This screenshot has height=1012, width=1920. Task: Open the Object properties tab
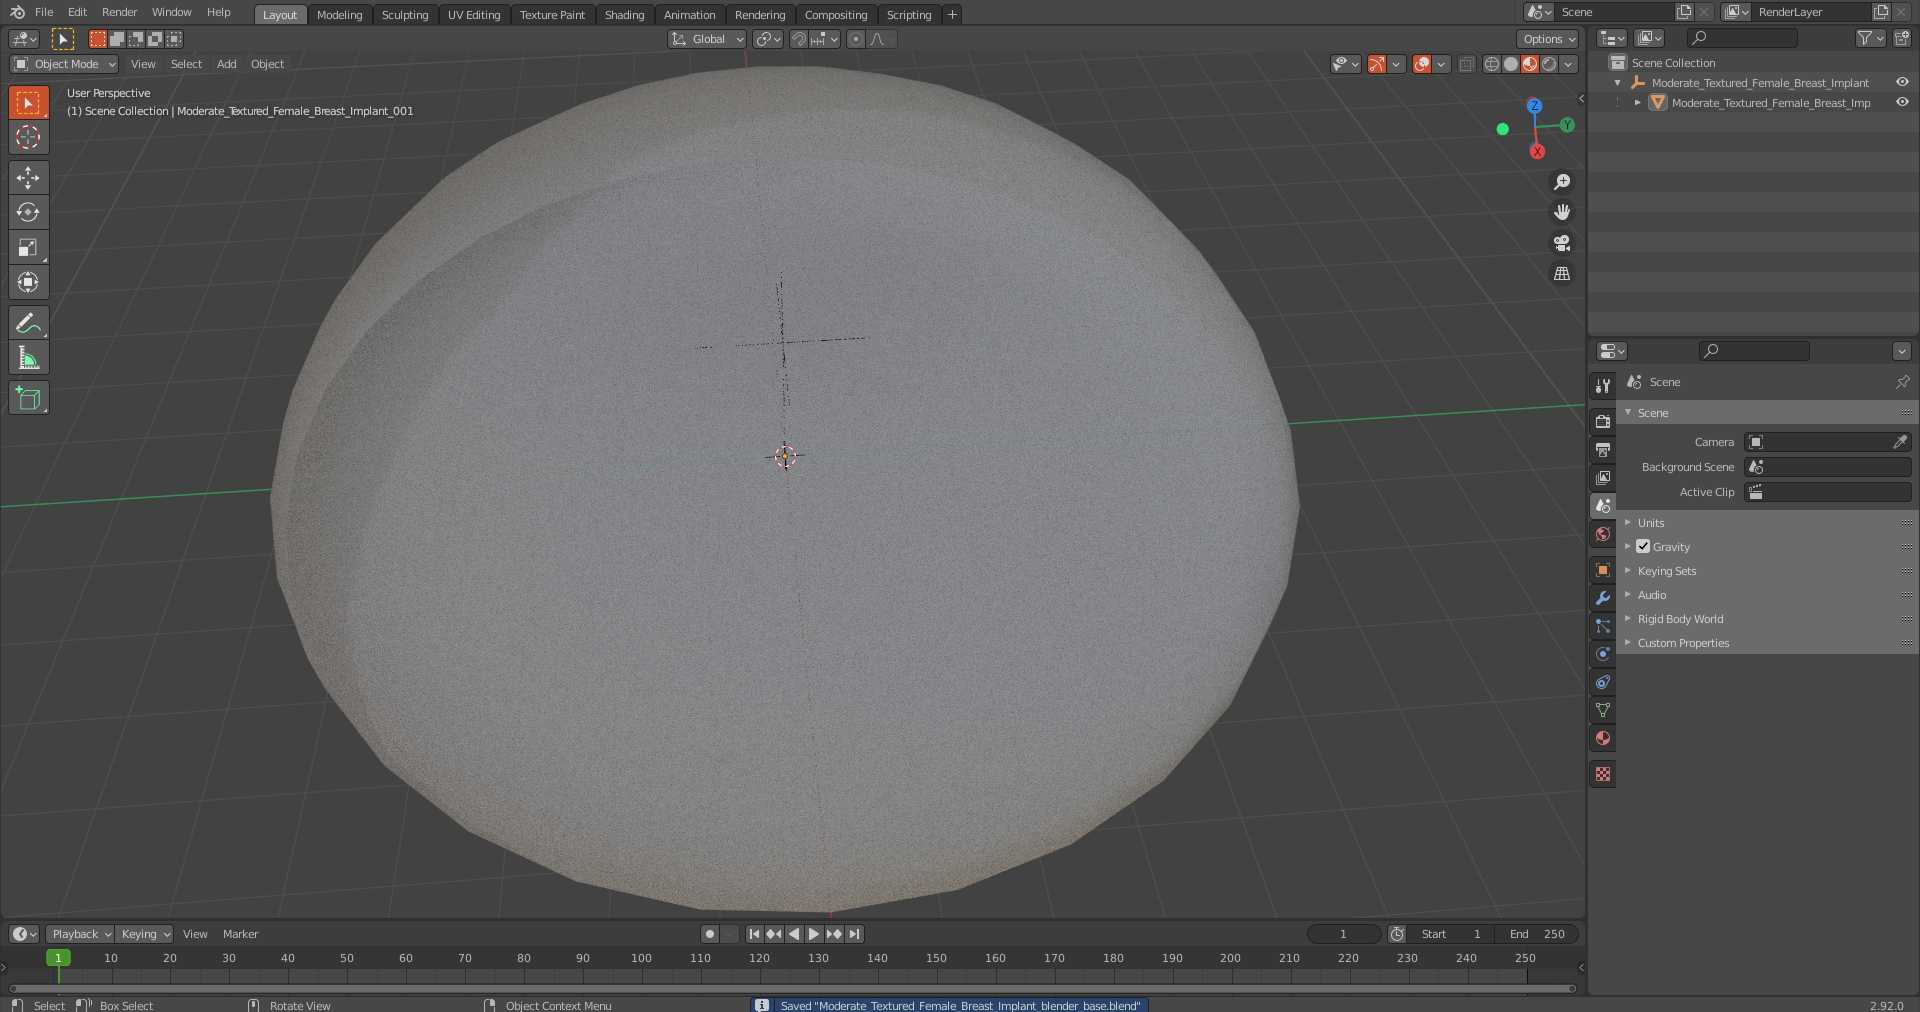click(x=1603, y=570)
